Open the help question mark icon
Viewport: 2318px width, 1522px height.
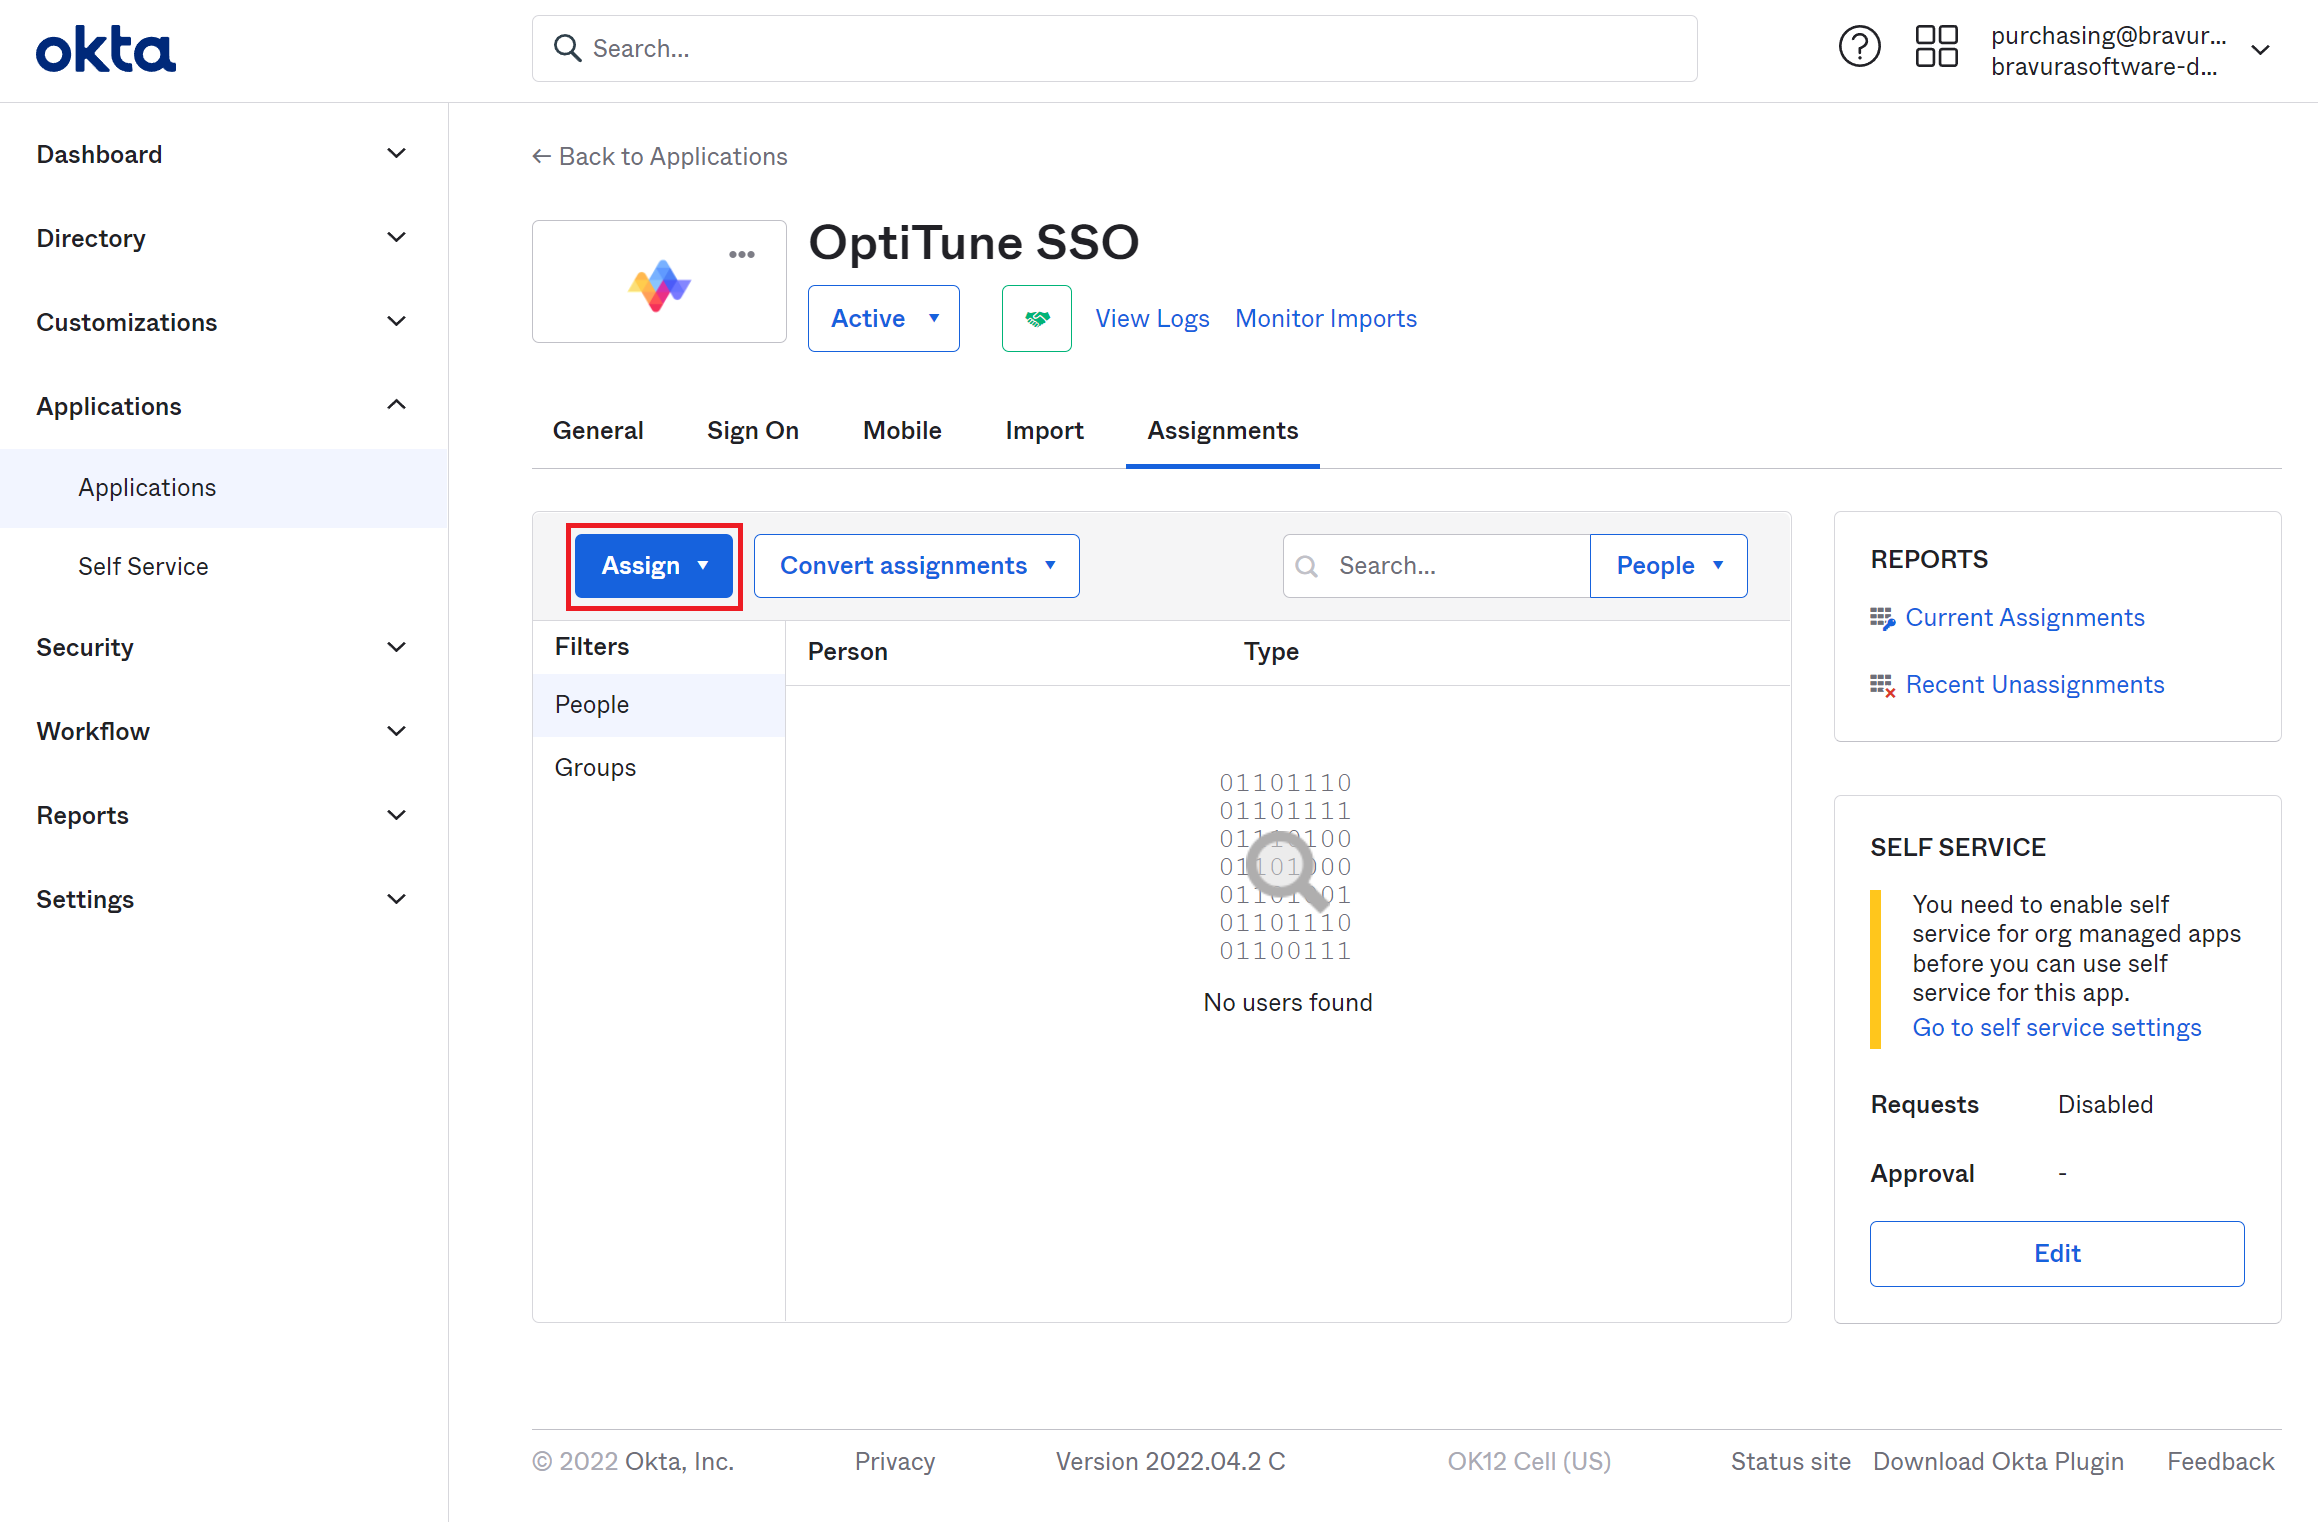pos(1859,47)
